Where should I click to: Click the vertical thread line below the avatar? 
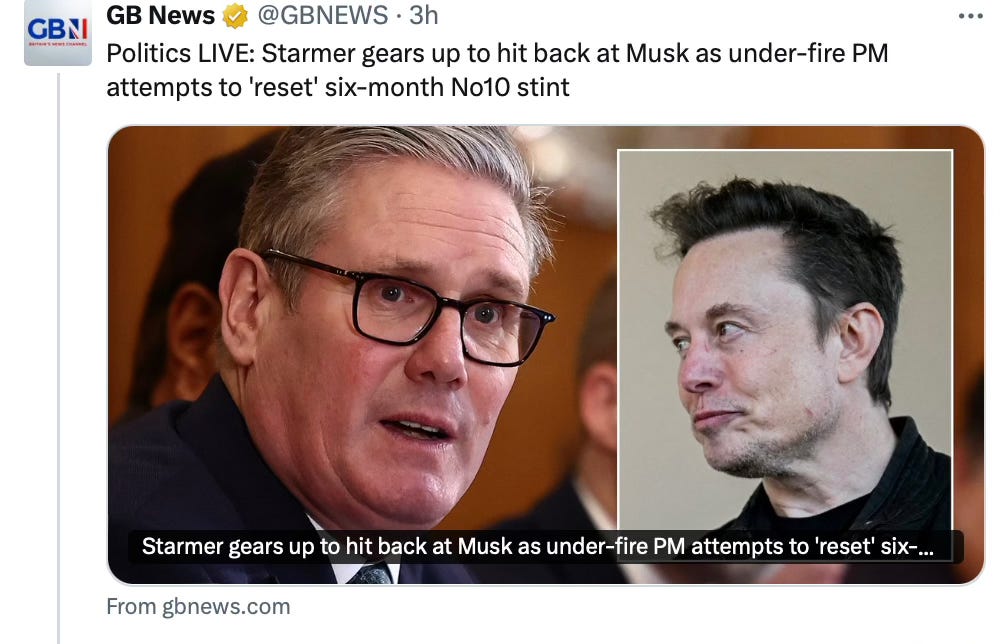click(x=58, y=358)
